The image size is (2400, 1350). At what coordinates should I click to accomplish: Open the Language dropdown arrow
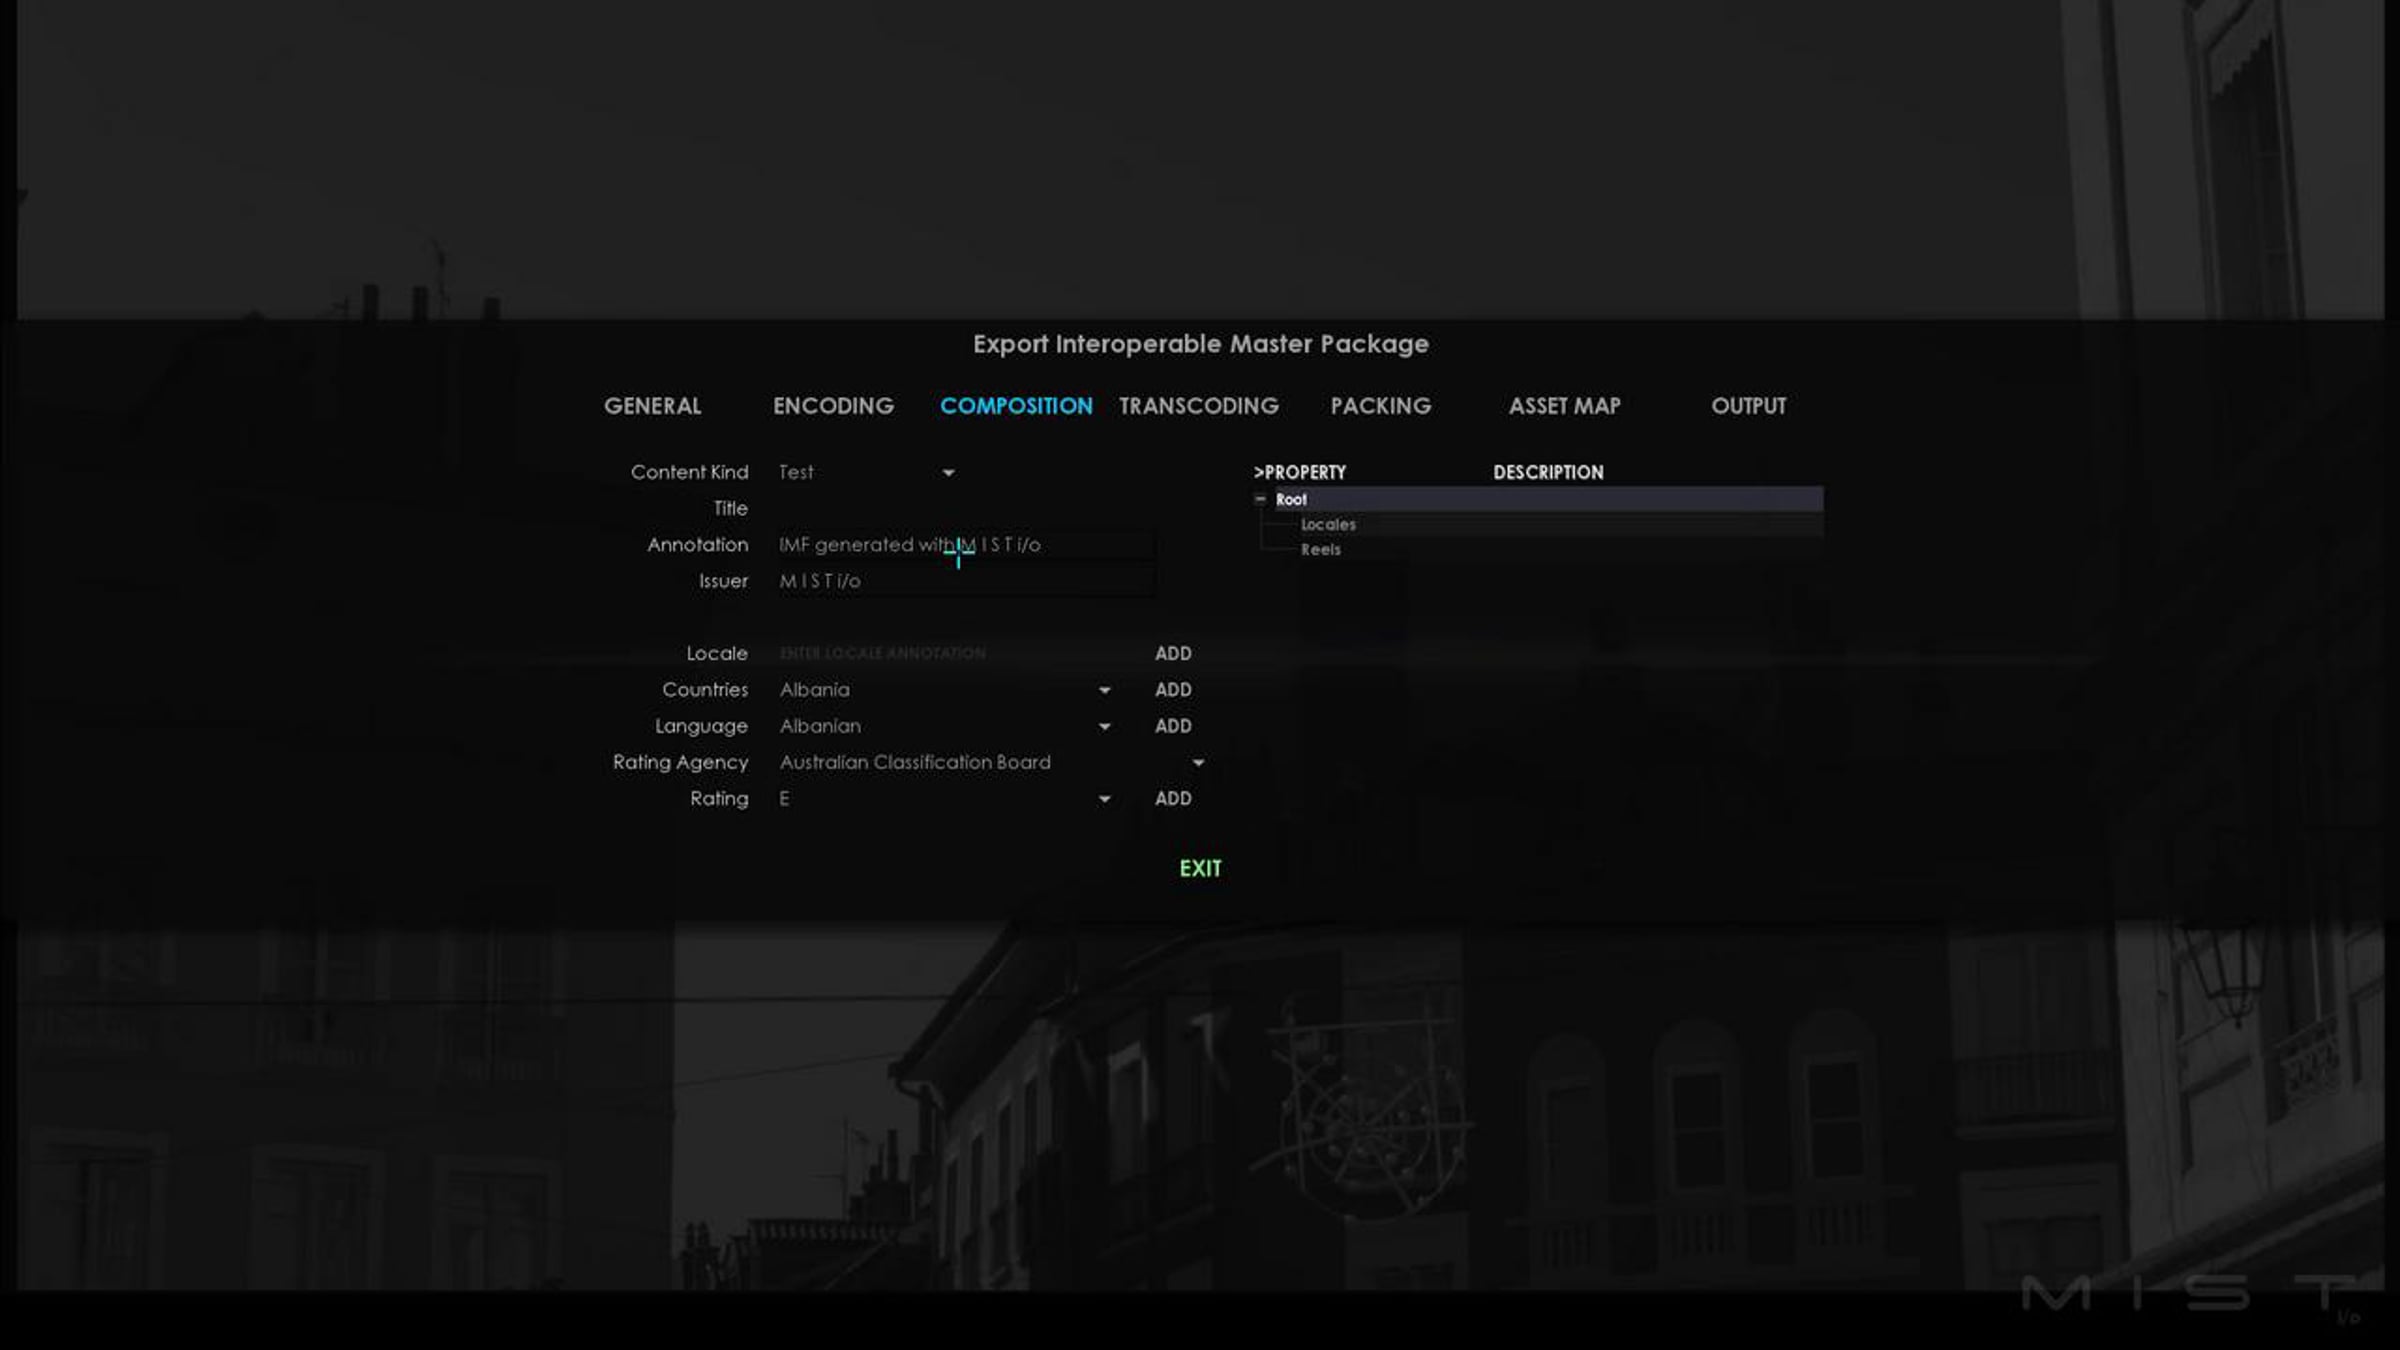(1104, 727)
